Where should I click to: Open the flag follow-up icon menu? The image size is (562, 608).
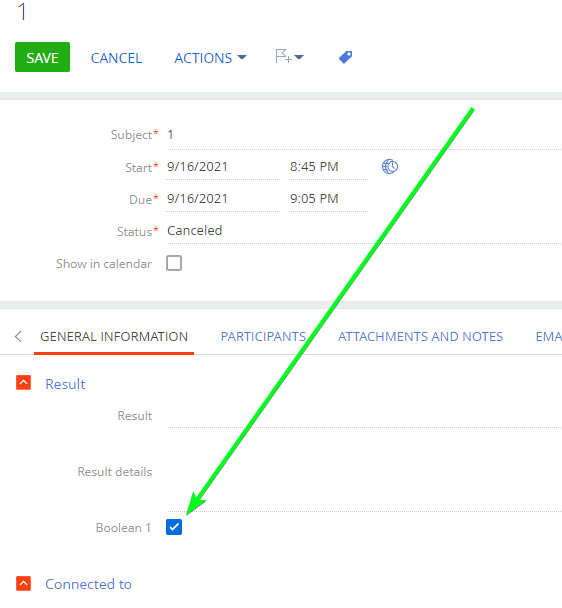[289, 57]
